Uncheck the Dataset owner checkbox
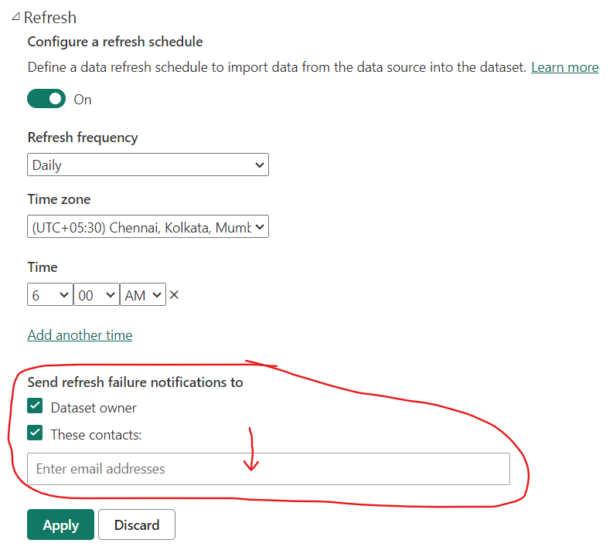 coord(35,407)
